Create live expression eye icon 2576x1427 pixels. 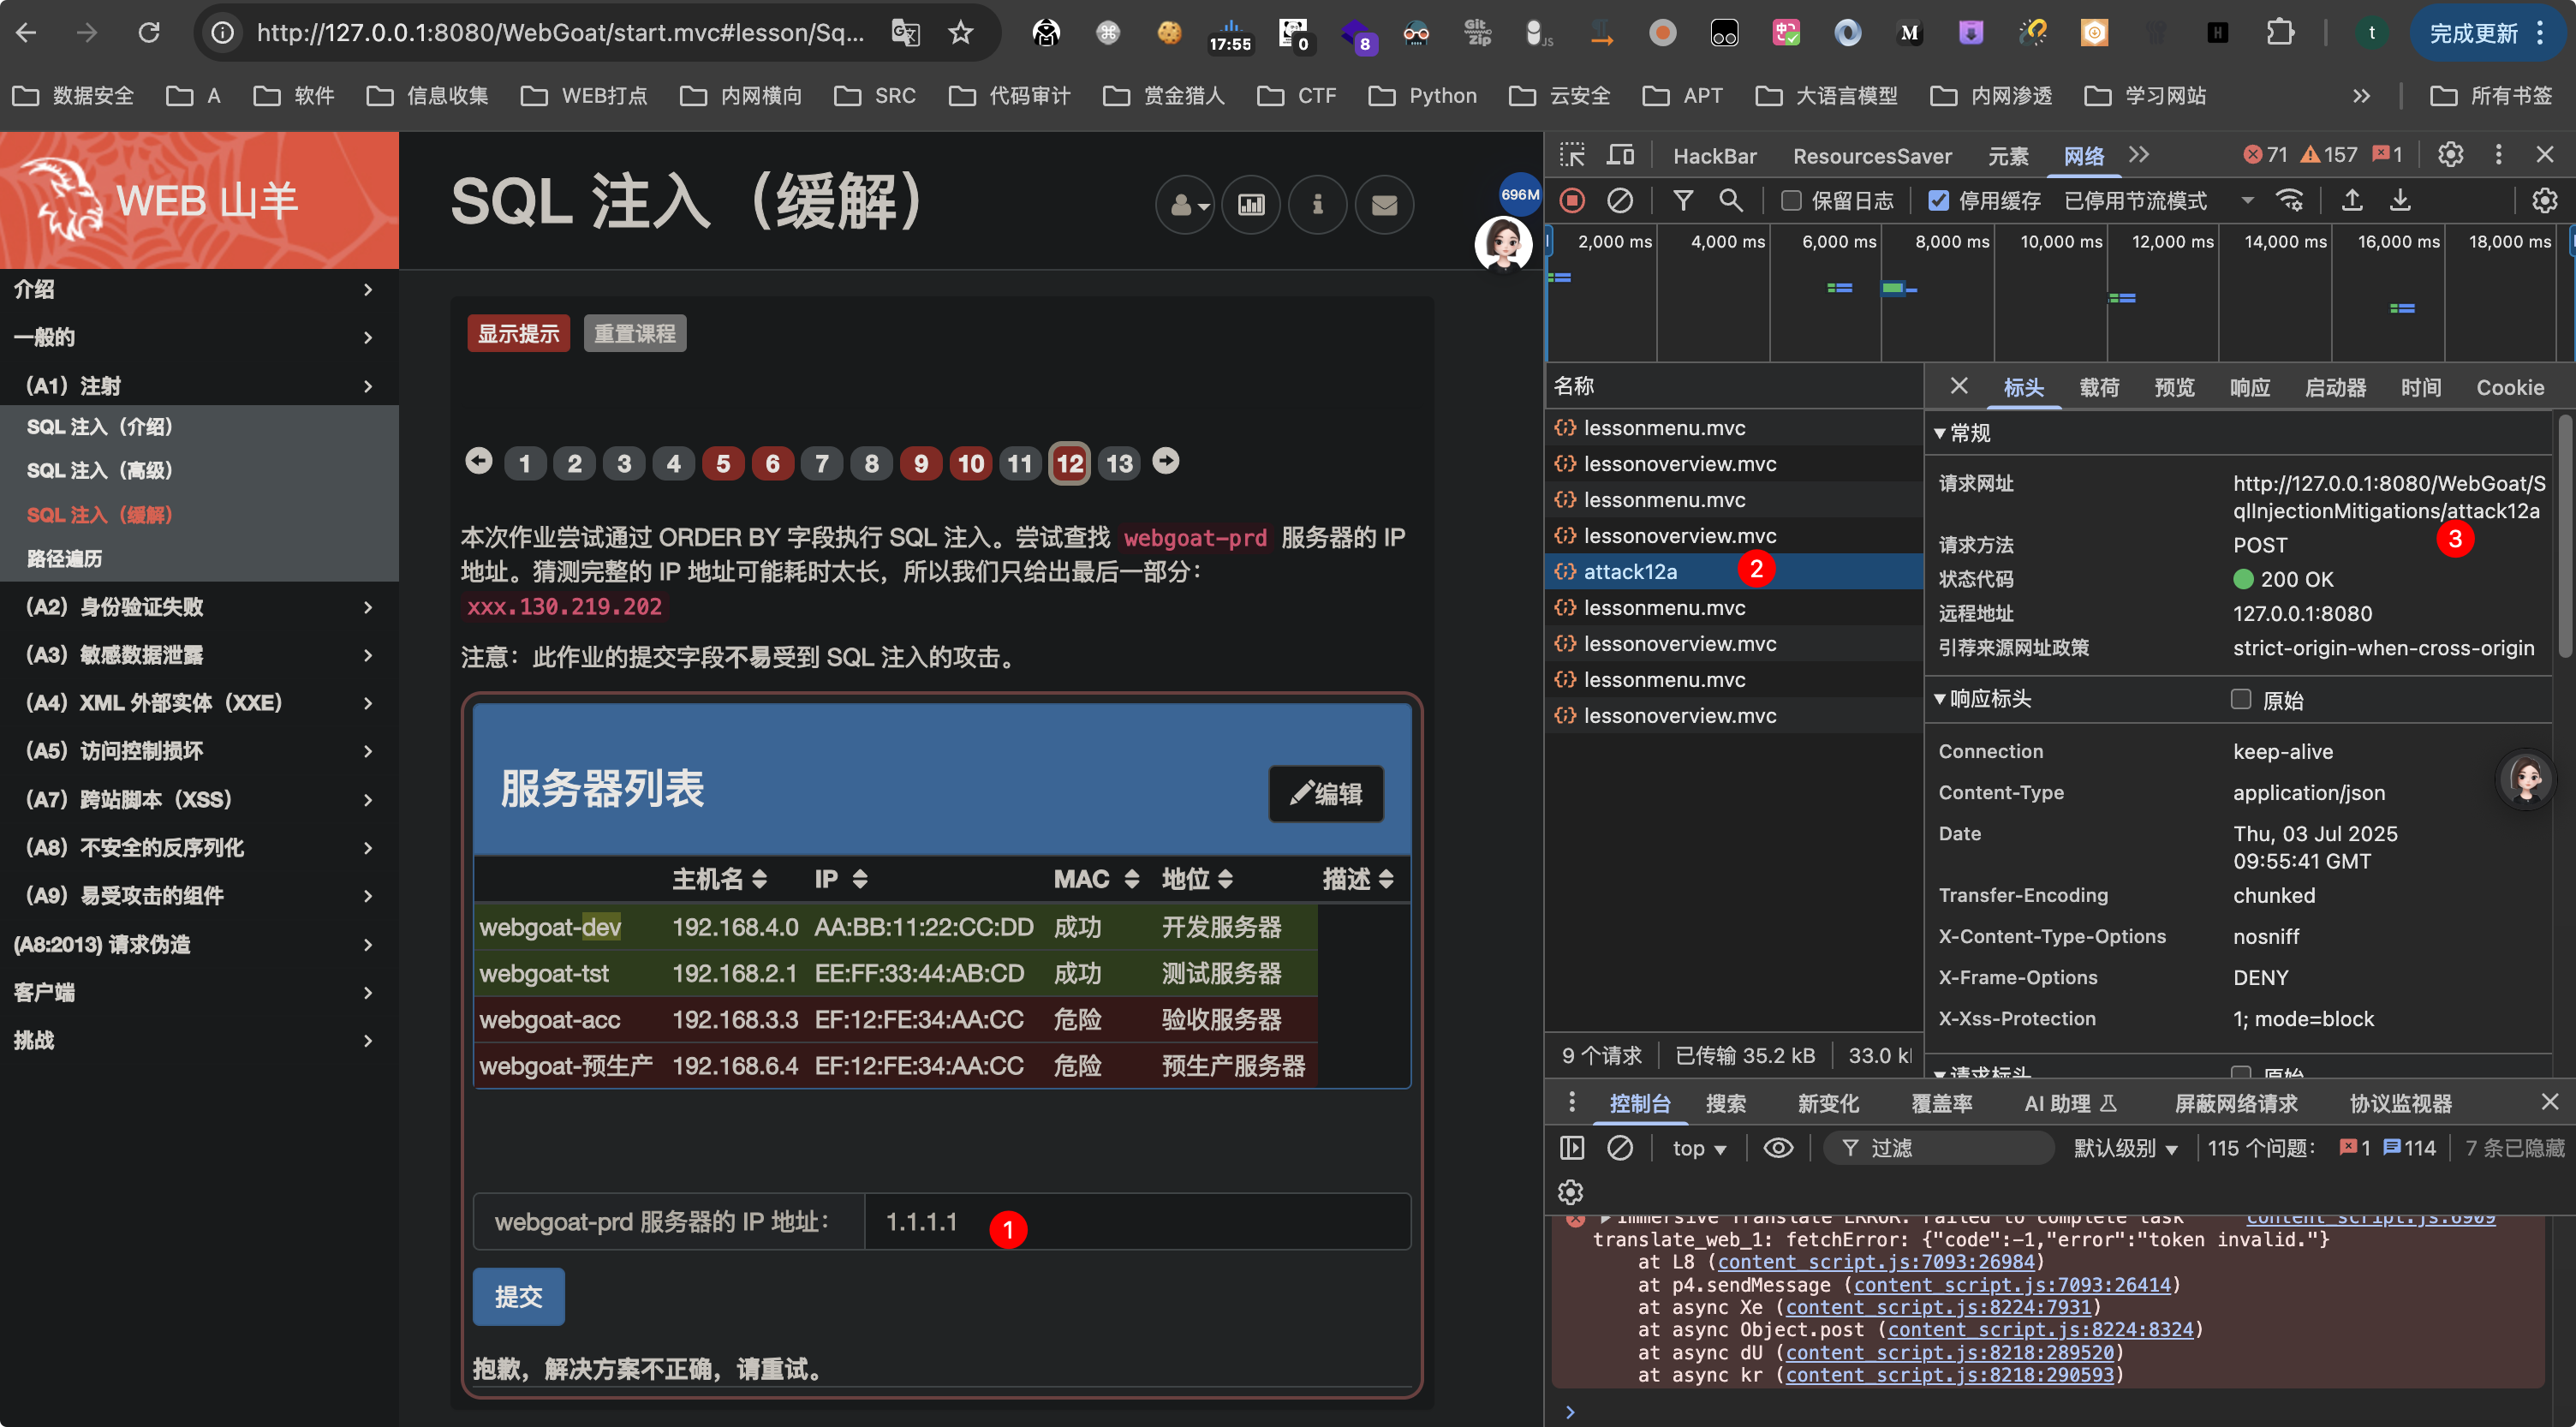pyautogui.click(x=1778, y=1148)
